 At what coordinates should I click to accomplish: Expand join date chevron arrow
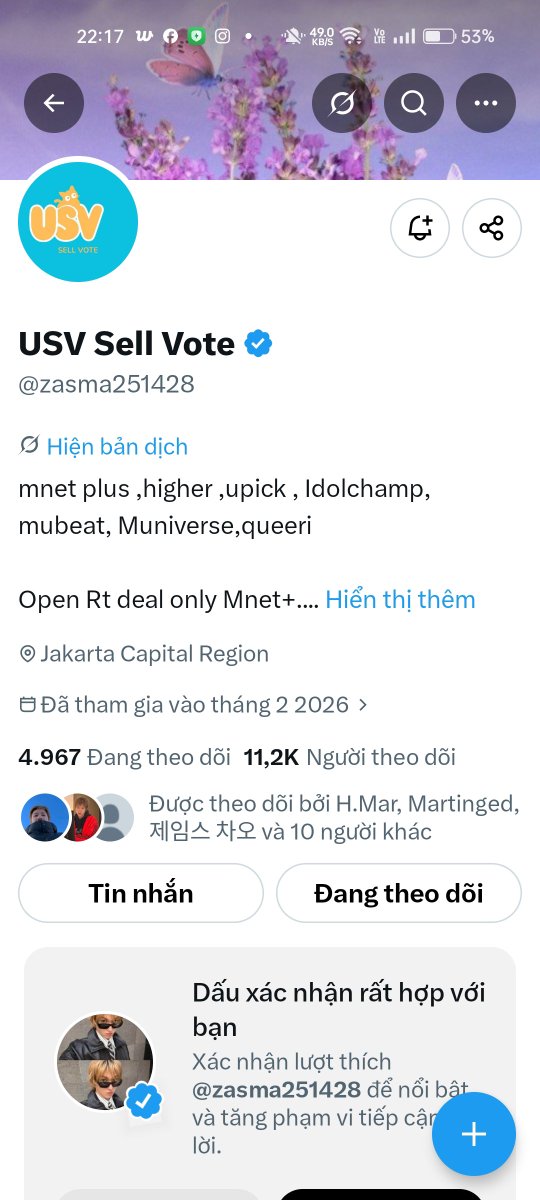(363, 705)
